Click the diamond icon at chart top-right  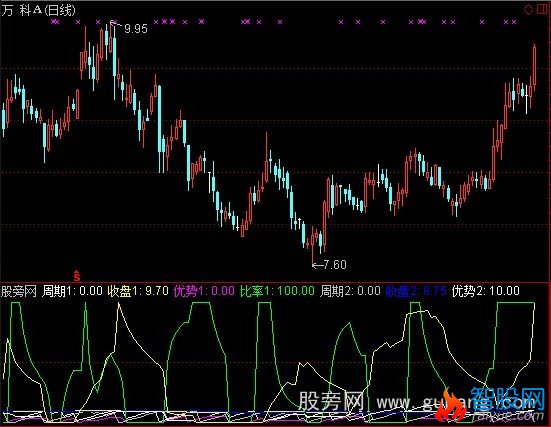coord(528,9)
